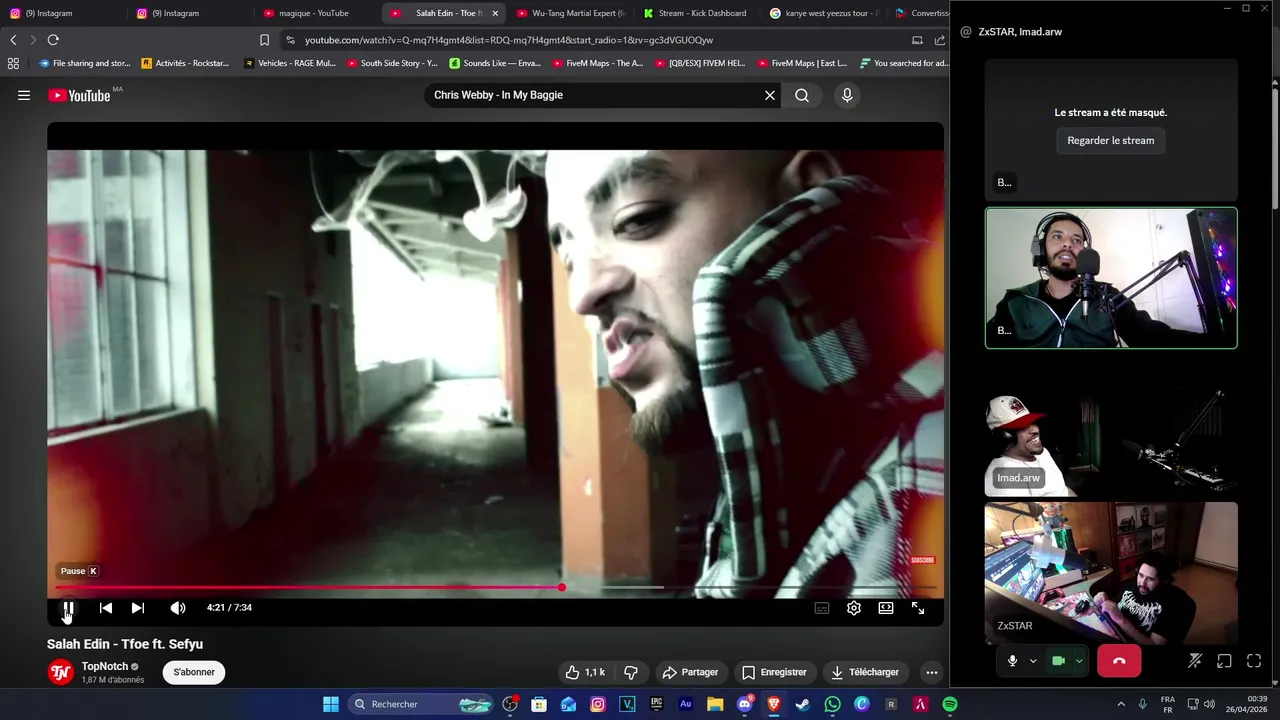Open the browser apps grid
Image resolution: width=1280 pixels, height=720 pixels.
click(x=13, y=63)
